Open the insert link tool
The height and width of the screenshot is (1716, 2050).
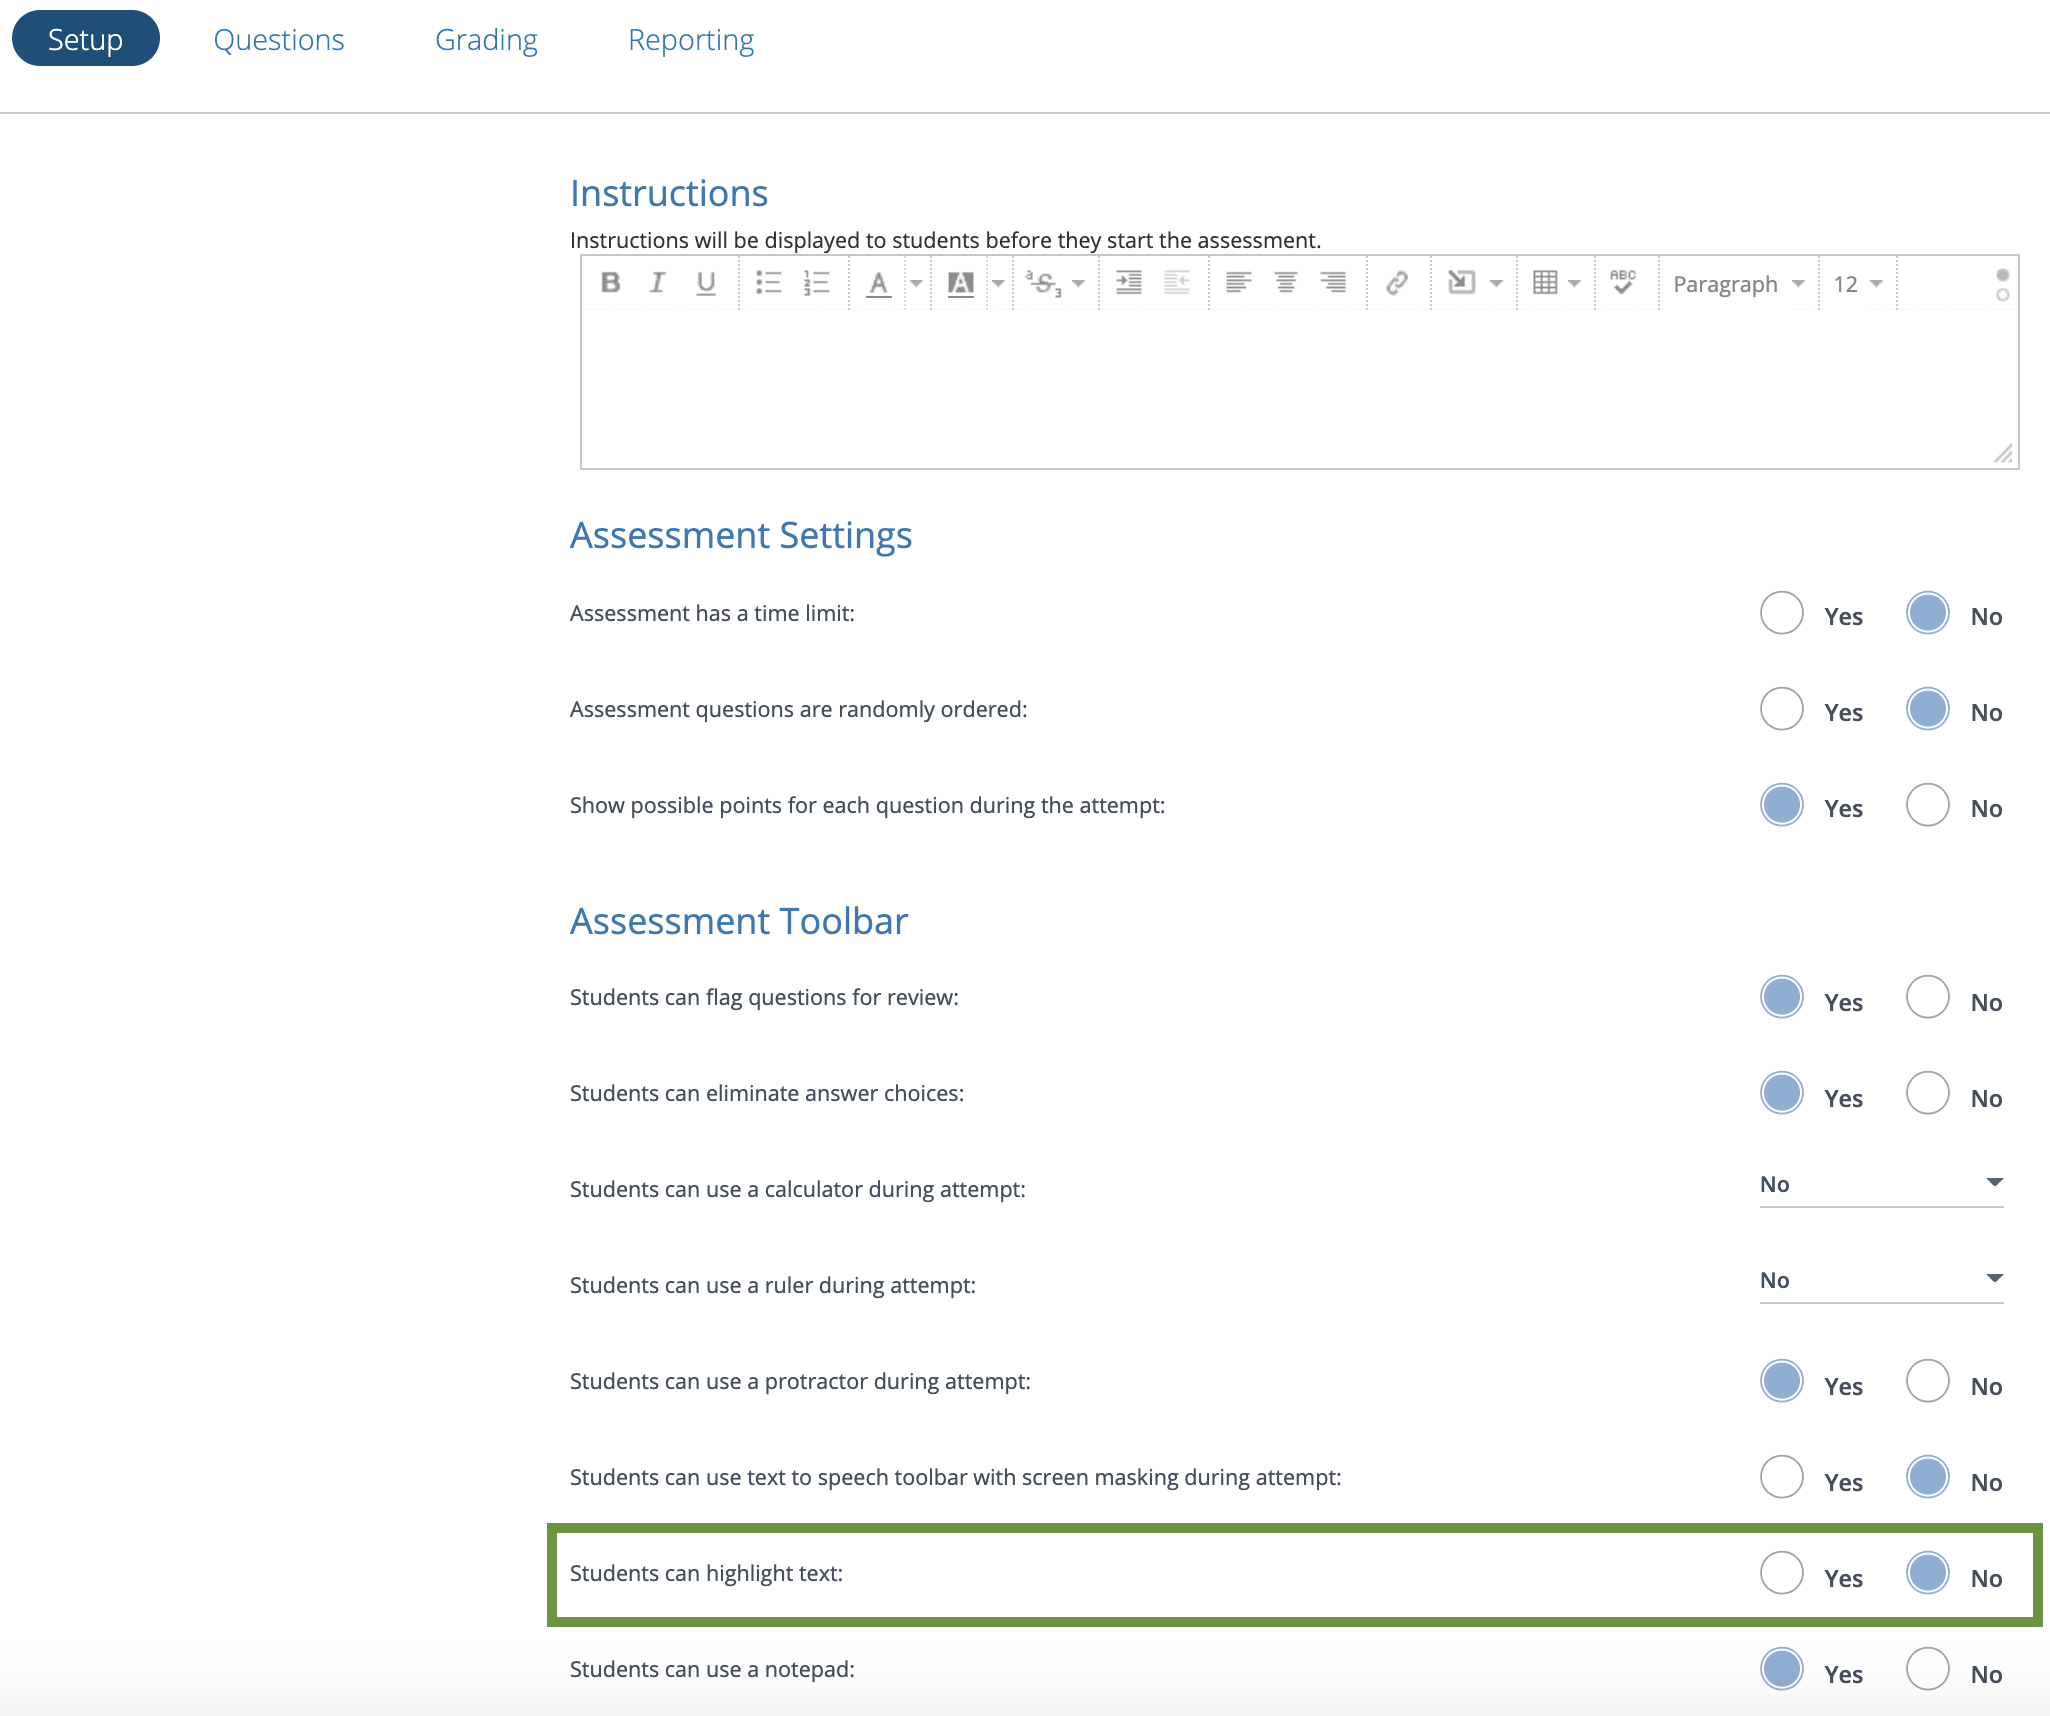tap(1397, 283)
